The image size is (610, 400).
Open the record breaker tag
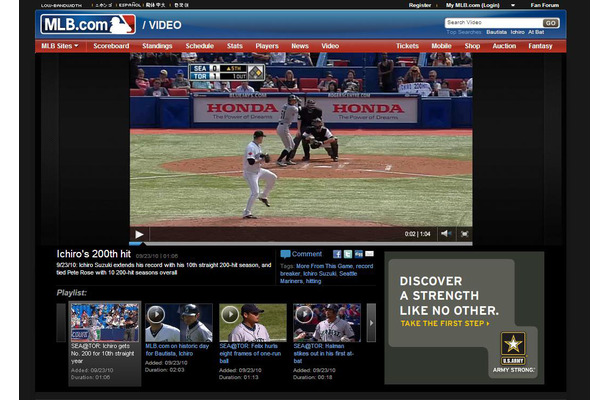327,270
